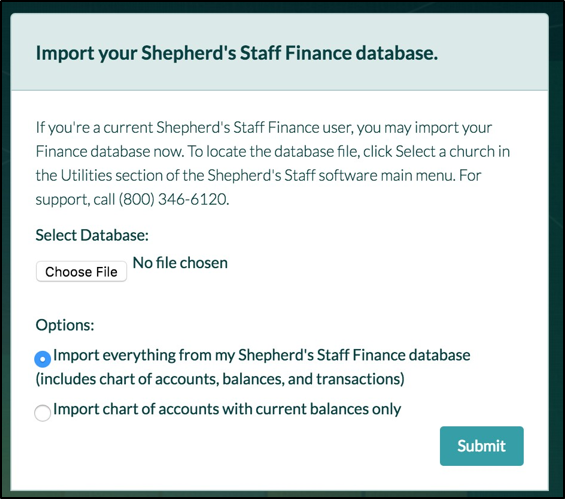Click label 'Import chart of accounts with current balances'

coord(212,409)
